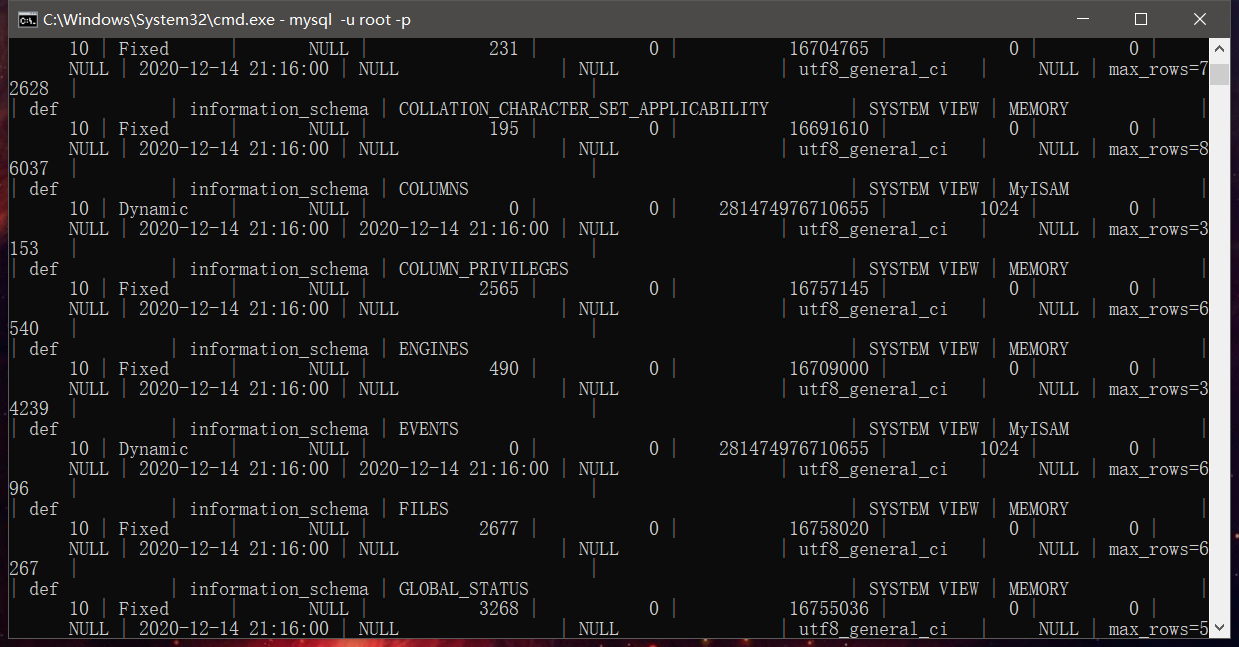Click the vertical scrollbar thumb

pyautogui.click(x=1219, y=74)
